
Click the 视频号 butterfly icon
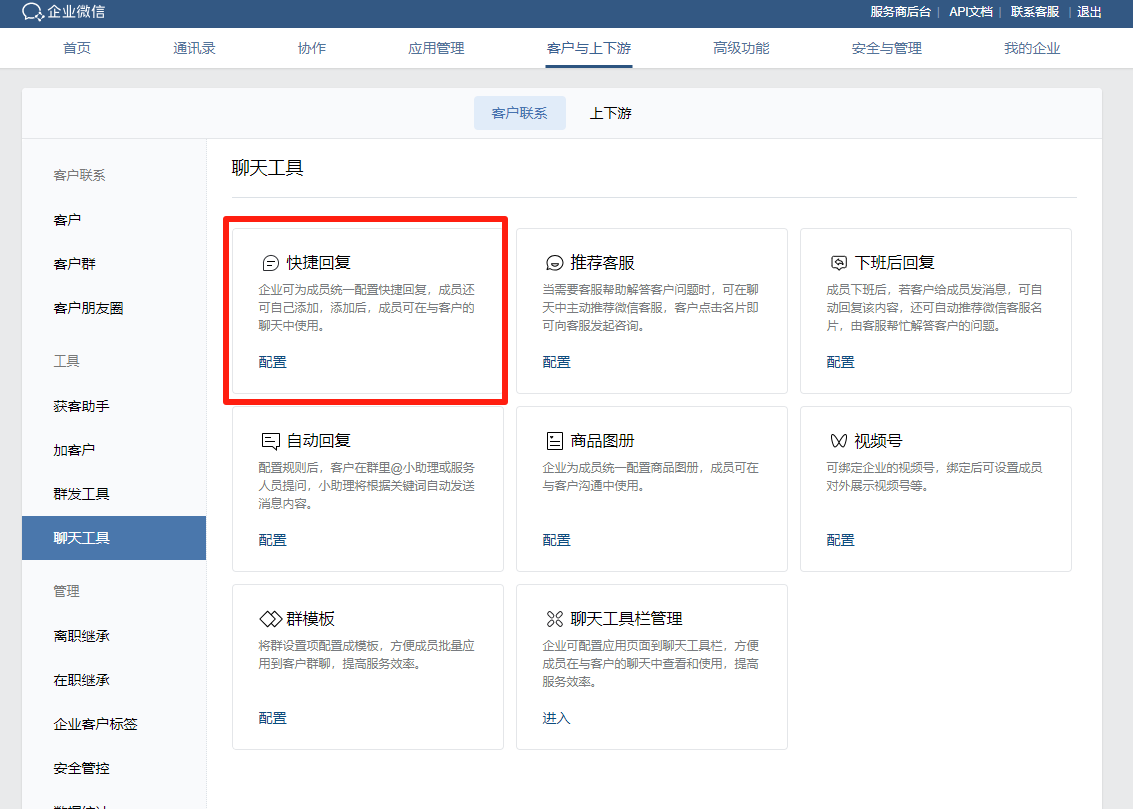pos(838,441)
